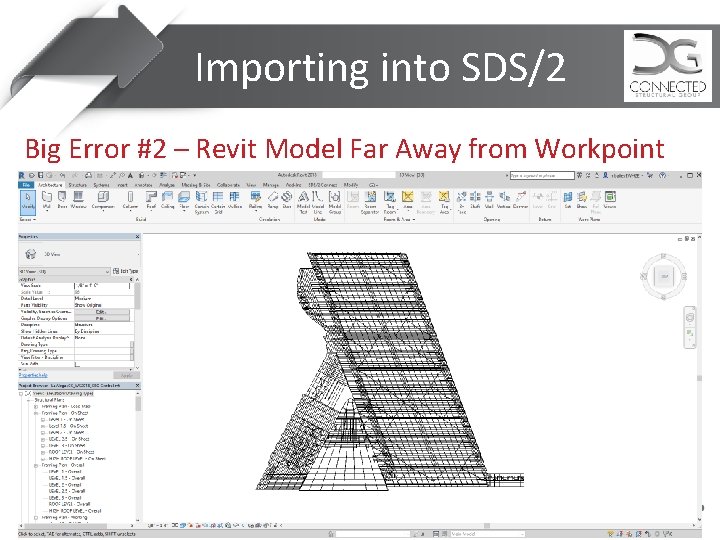The height and width of the screenshot is (540, 720).
Task: Choose the Curtain System tool
Action: [x=201, y=202]
